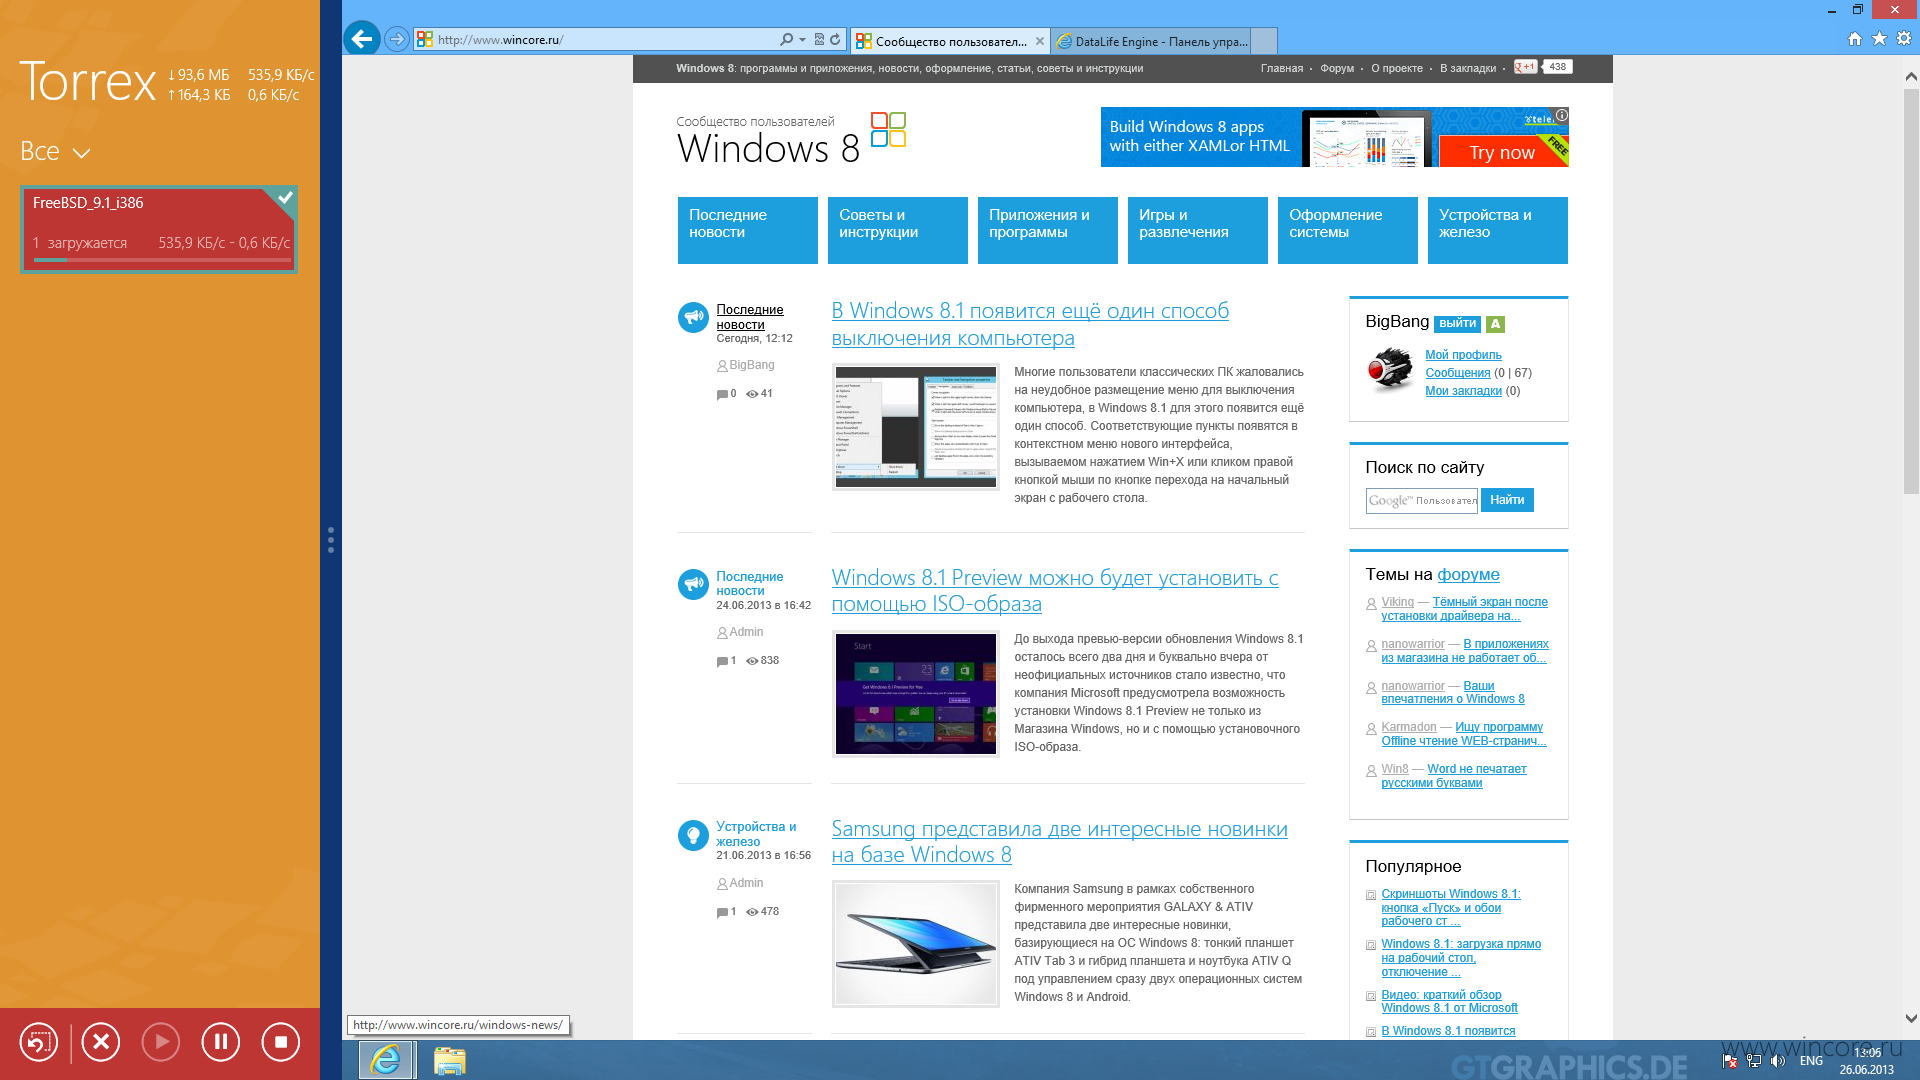The height and width of the screenshot is (1080, 1920).
Task: Open Samsung новинки article headline
Action: pyautogui.click(x=1059, y=842)
